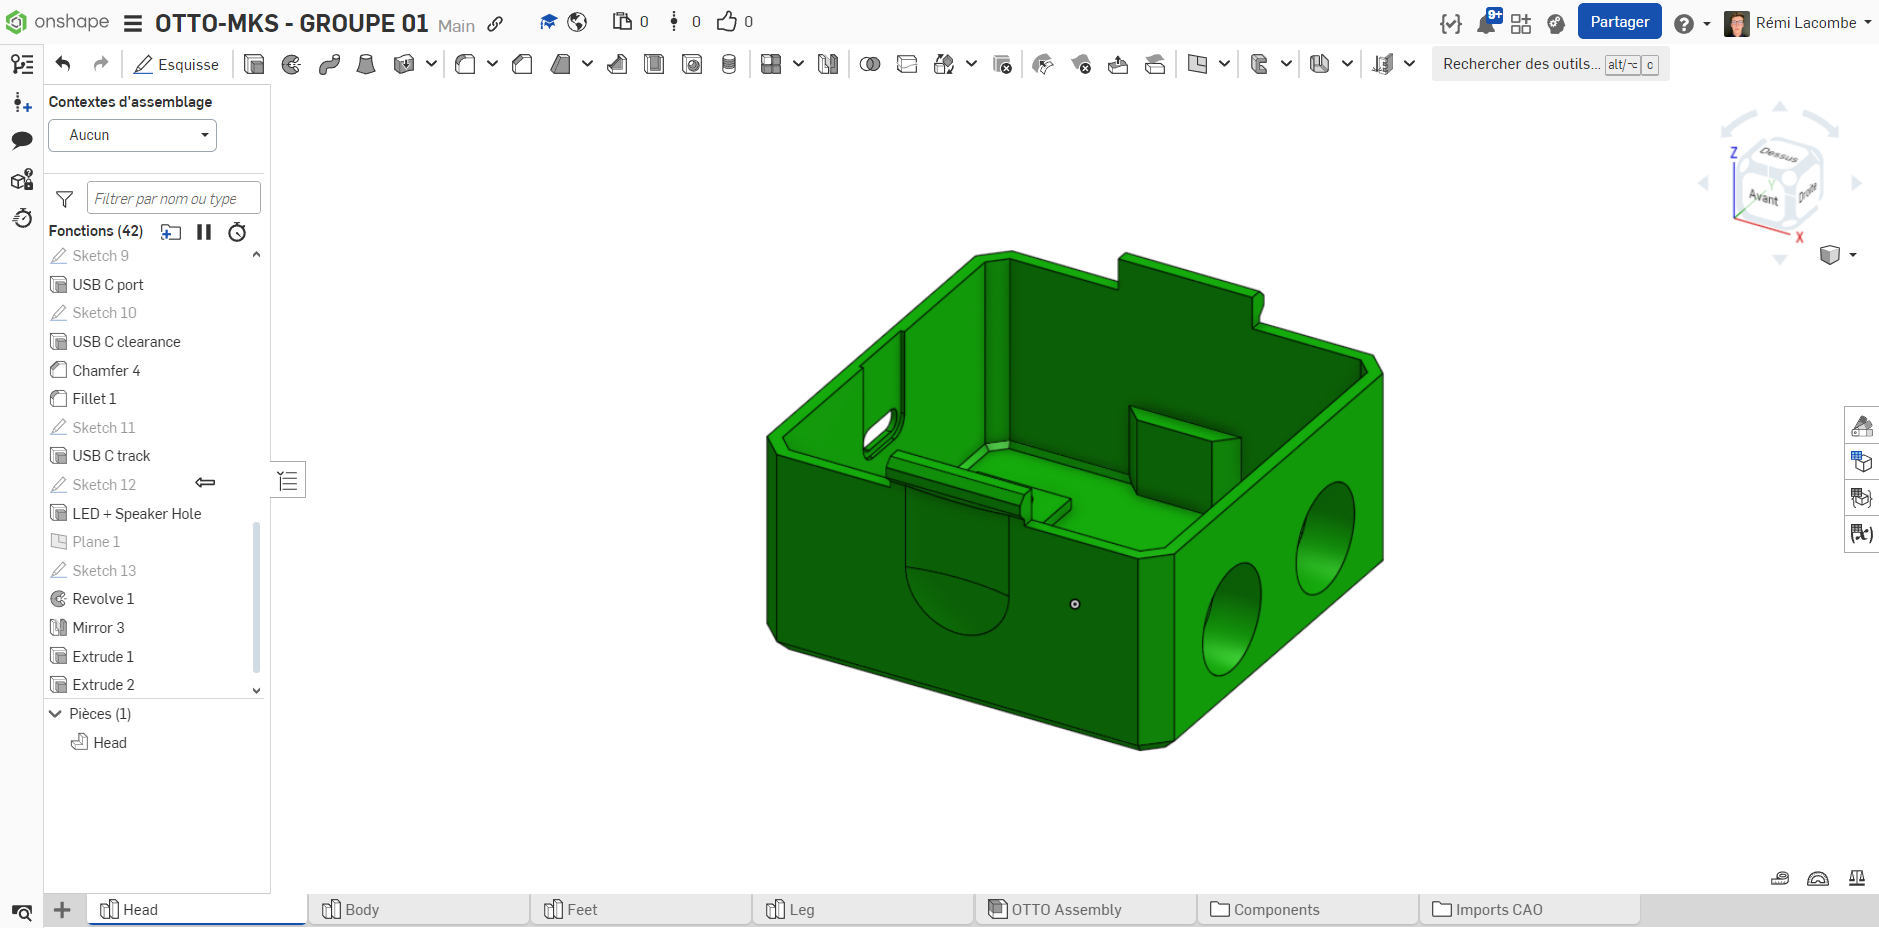Pause feature regeneration in Fonctions header
The height and width of the screenshot is (928, 1879).
(x=204, y=232)
